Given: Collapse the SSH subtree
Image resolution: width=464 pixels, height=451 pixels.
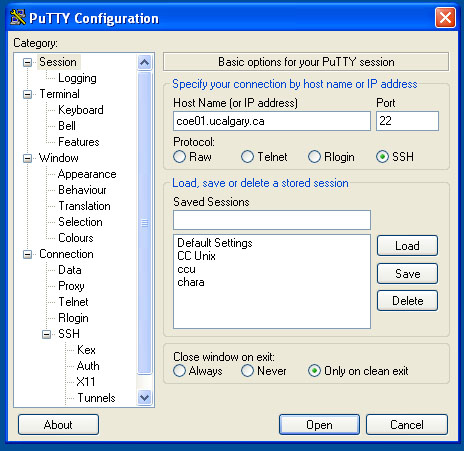Looking at the screenshot, I should [47, 334].
